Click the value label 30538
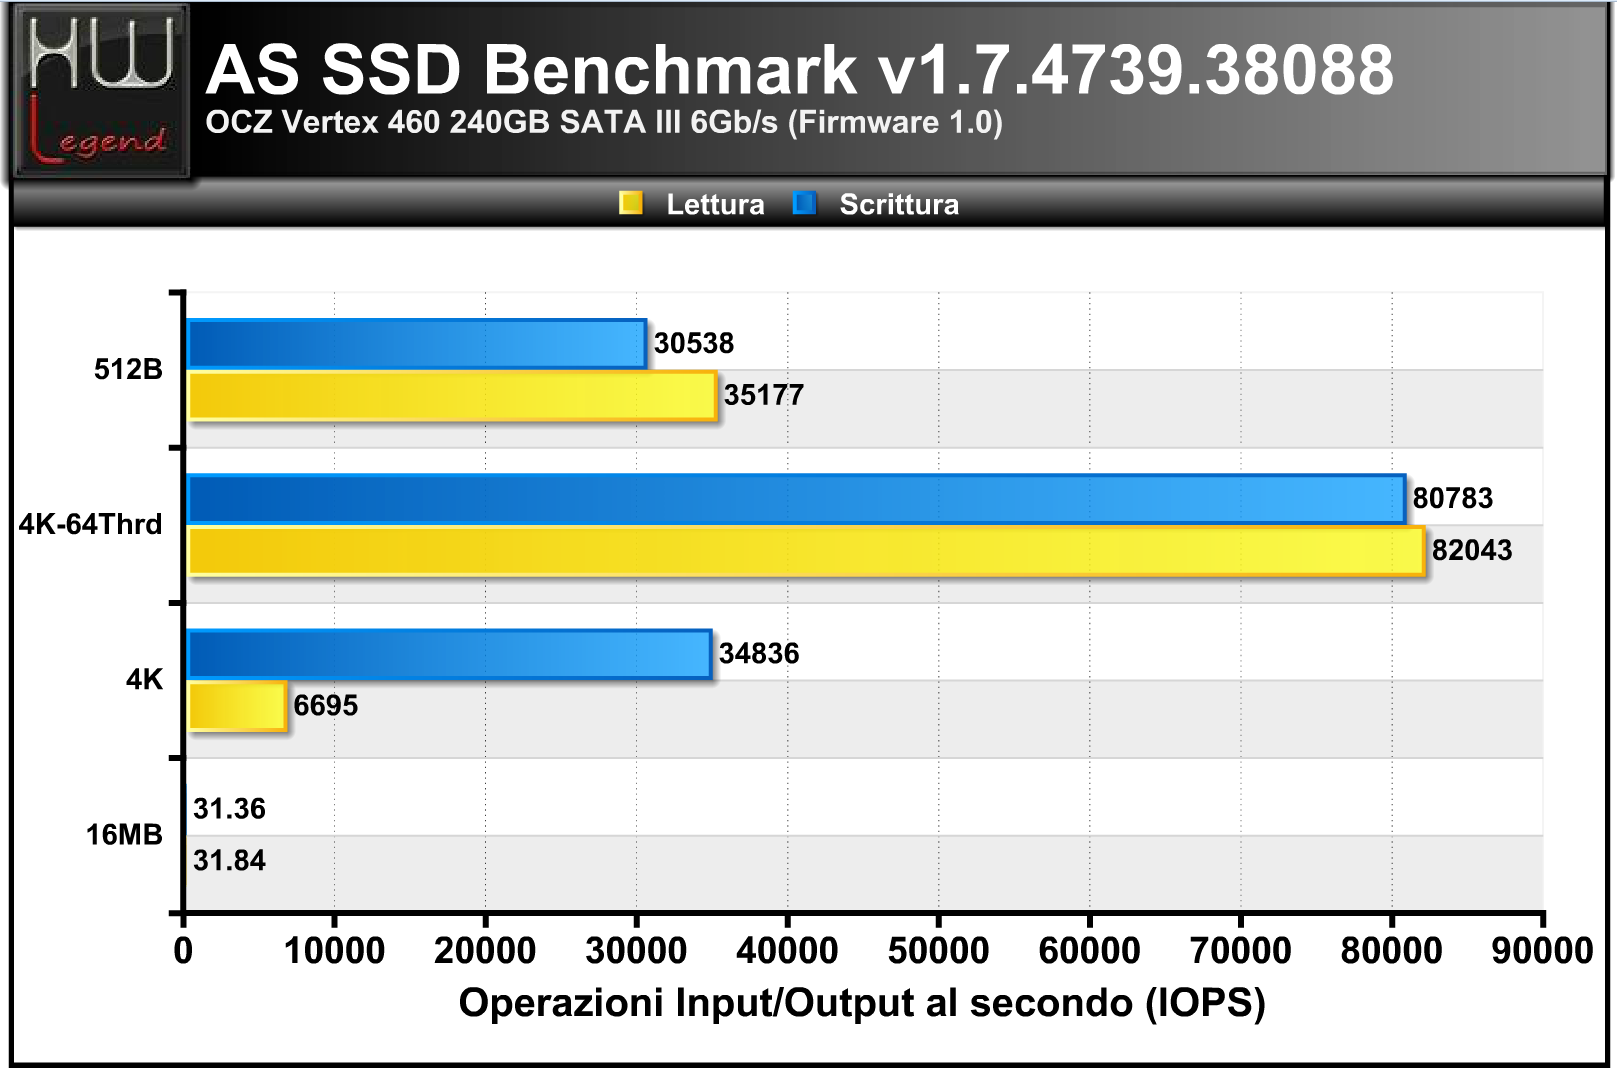Image resolution: width=1617 pixels, height=1068 pixels. (694, 343)
